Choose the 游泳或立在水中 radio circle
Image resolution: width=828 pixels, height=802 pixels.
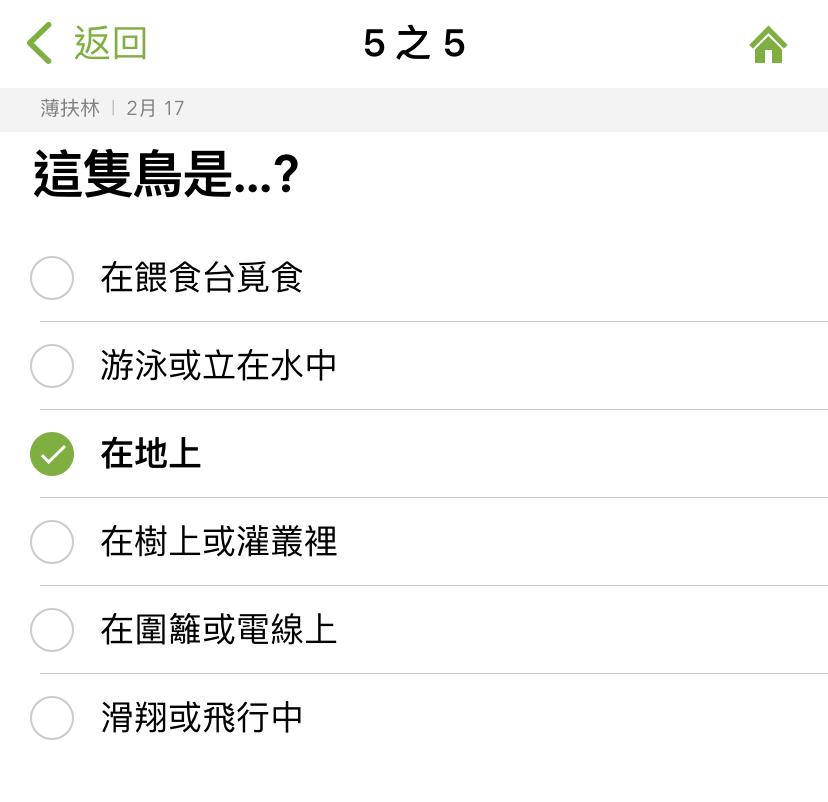(52, 366)
